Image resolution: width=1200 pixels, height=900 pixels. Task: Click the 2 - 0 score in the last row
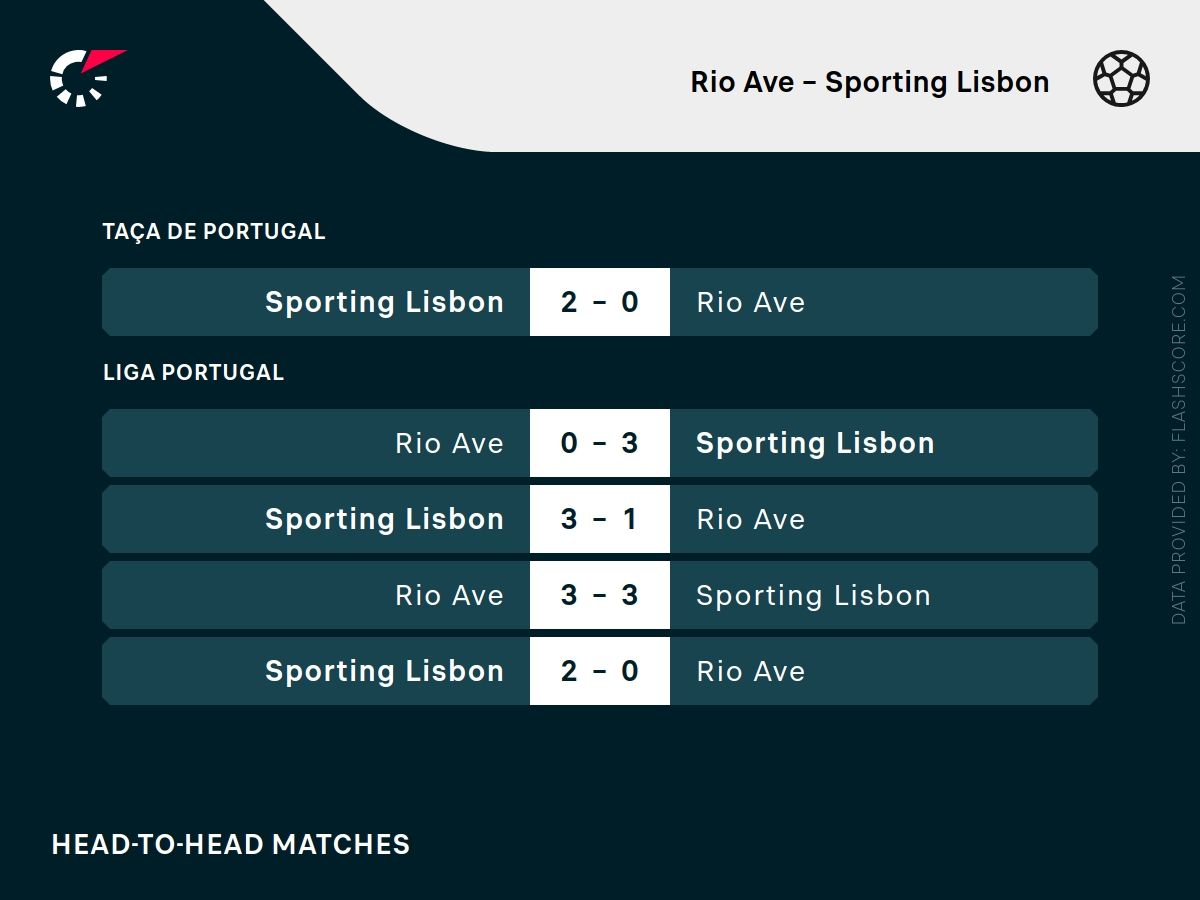599,671
